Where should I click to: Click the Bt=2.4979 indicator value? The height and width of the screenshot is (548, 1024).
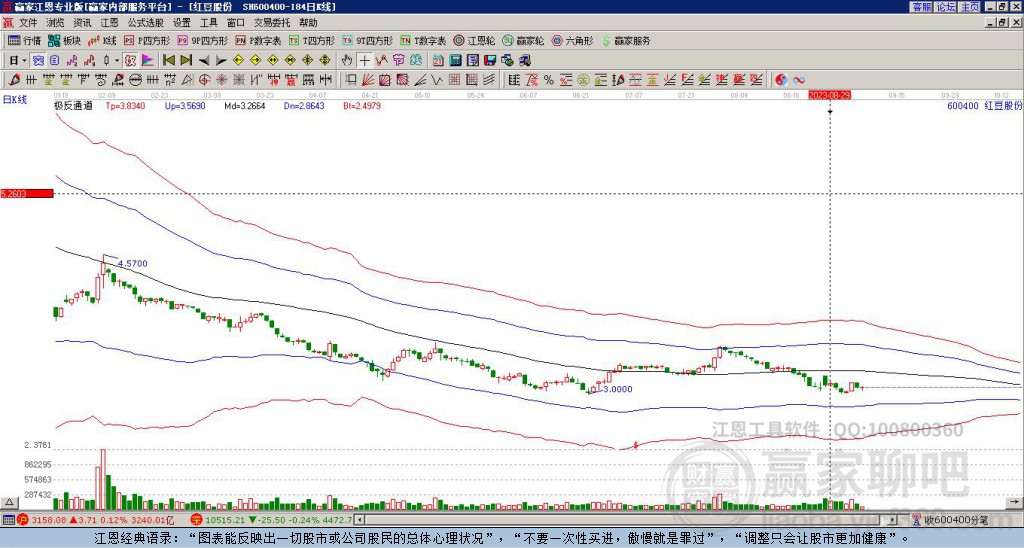(362, 105)
